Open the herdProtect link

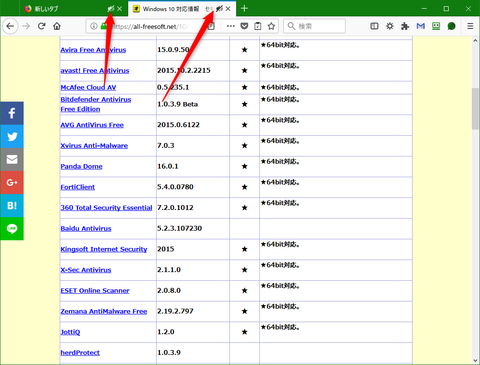click(x=80, y=353)
